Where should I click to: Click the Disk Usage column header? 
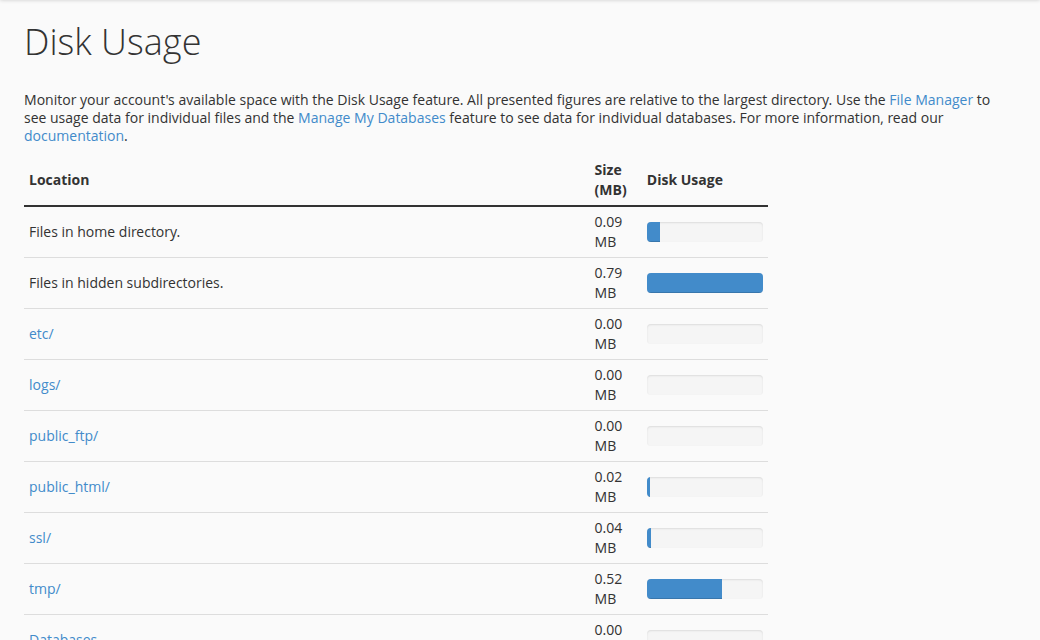(x=684, y=180)
